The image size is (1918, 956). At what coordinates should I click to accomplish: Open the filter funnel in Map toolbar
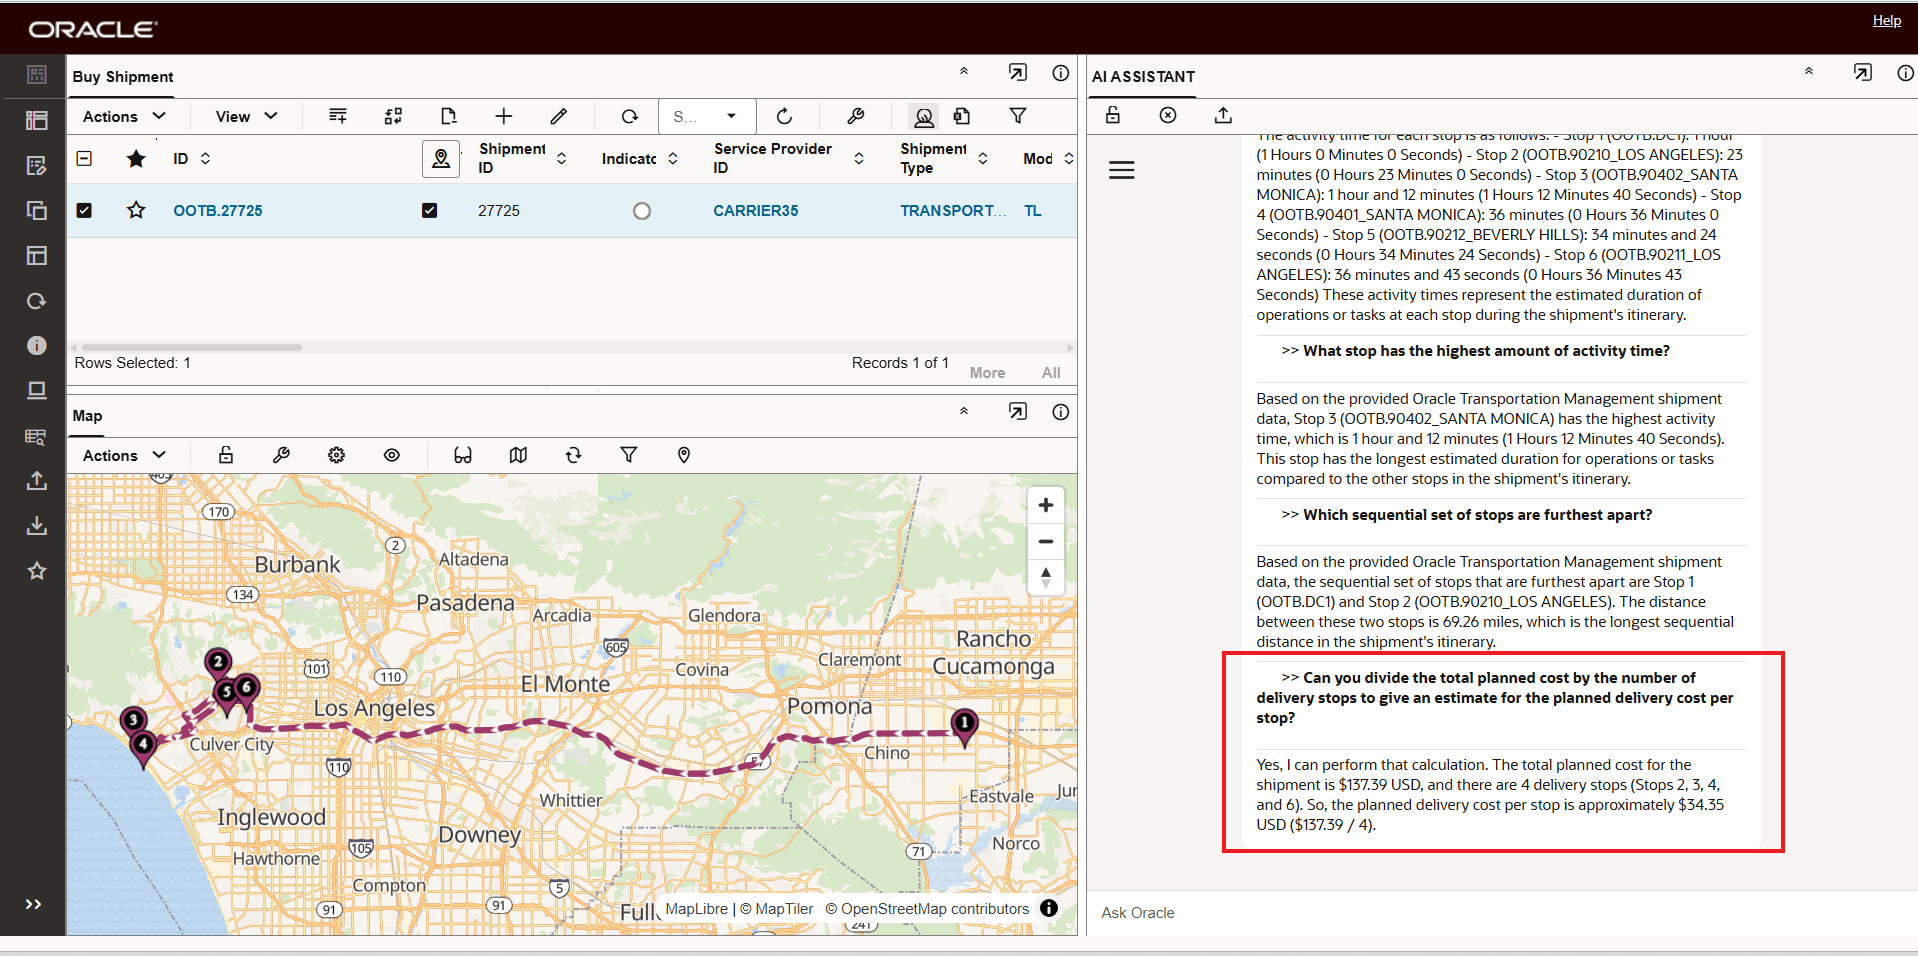[x=629, y=455]
